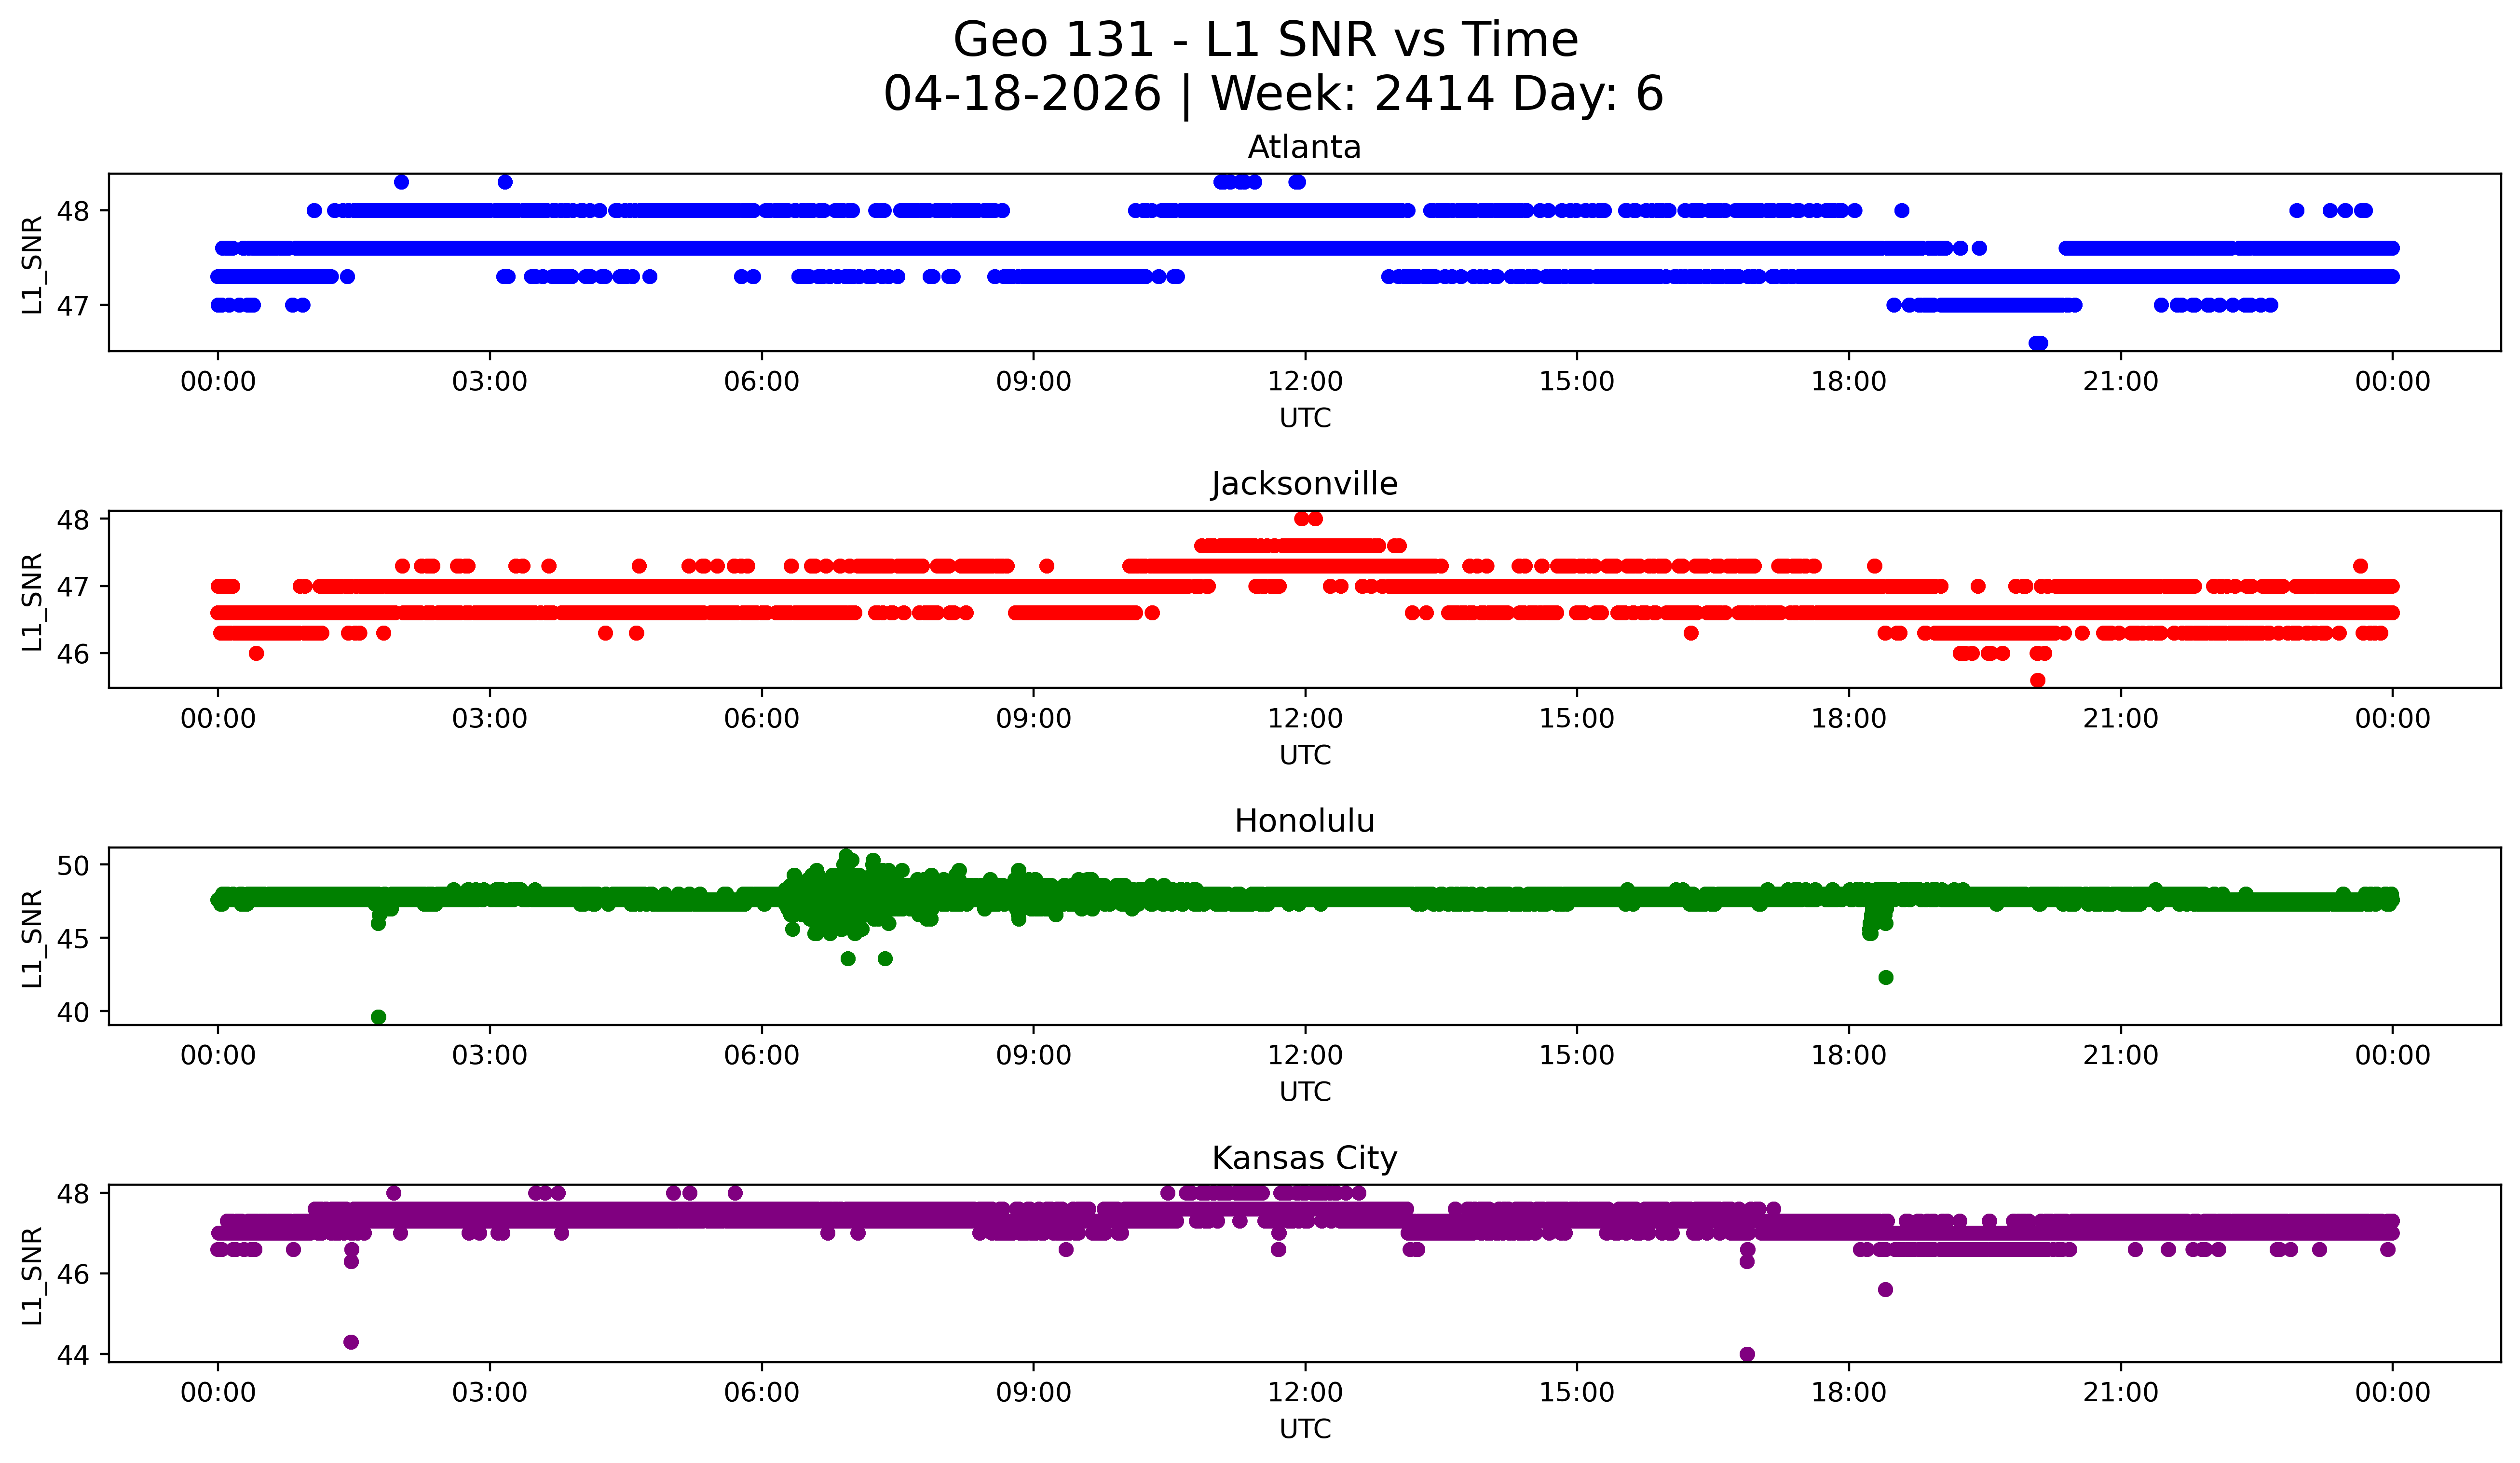Click the lowest red Jacksonville point near 20:00

[2037, 680]
